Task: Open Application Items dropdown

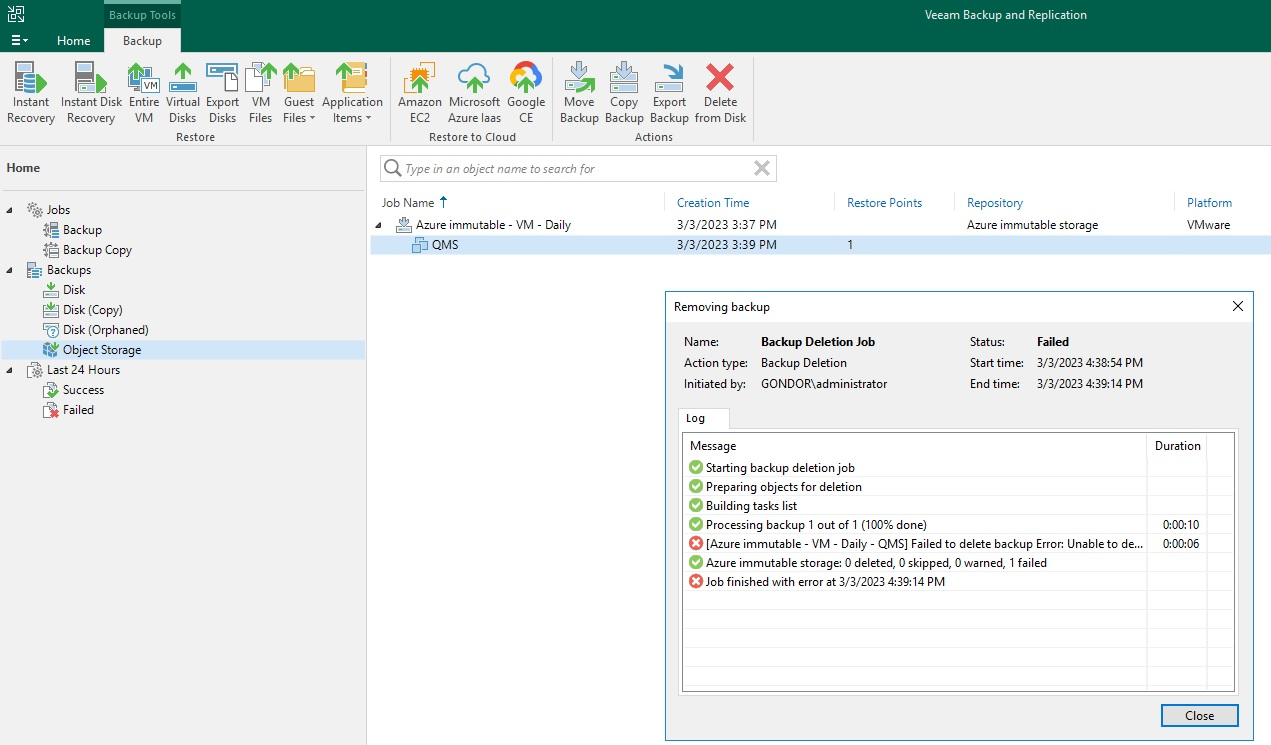Action: click(352, 92)
